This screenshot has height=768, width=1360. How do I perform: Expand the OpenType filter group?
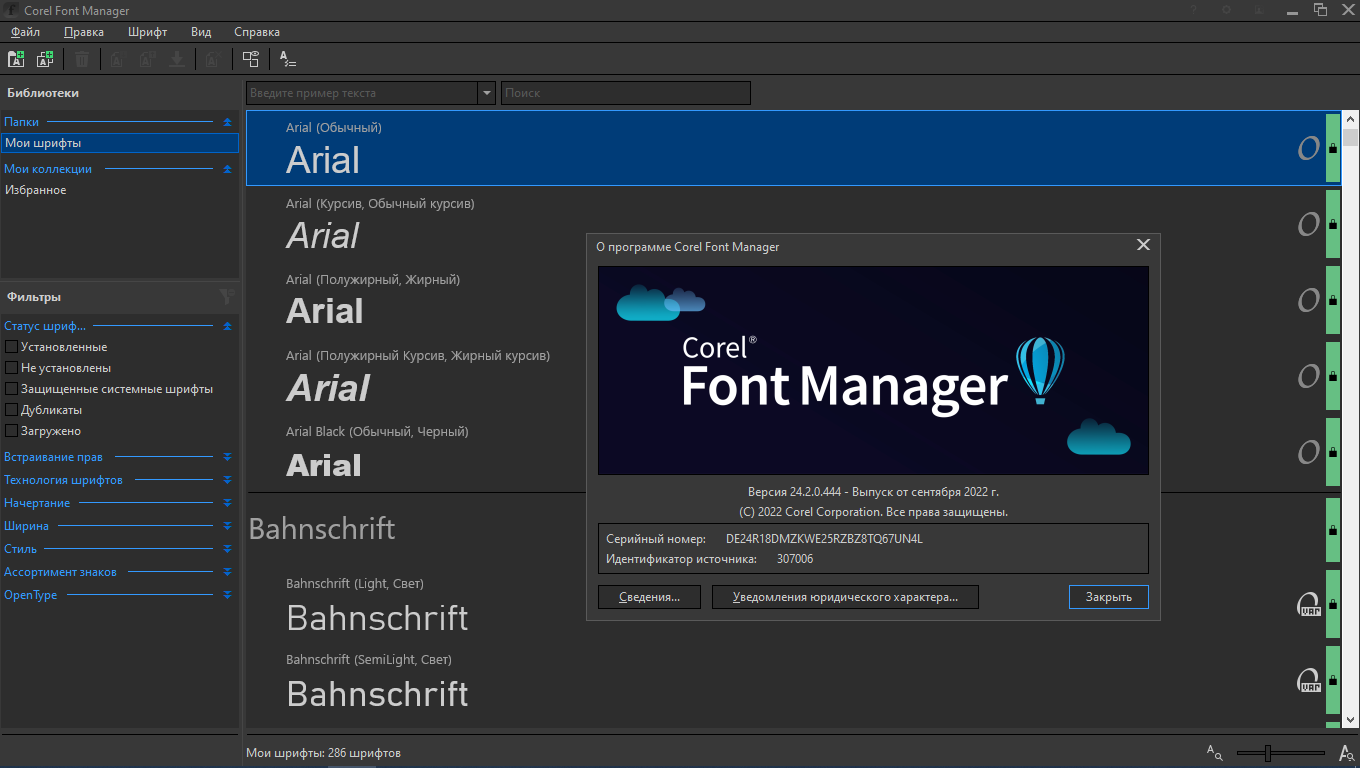(227, 595)
